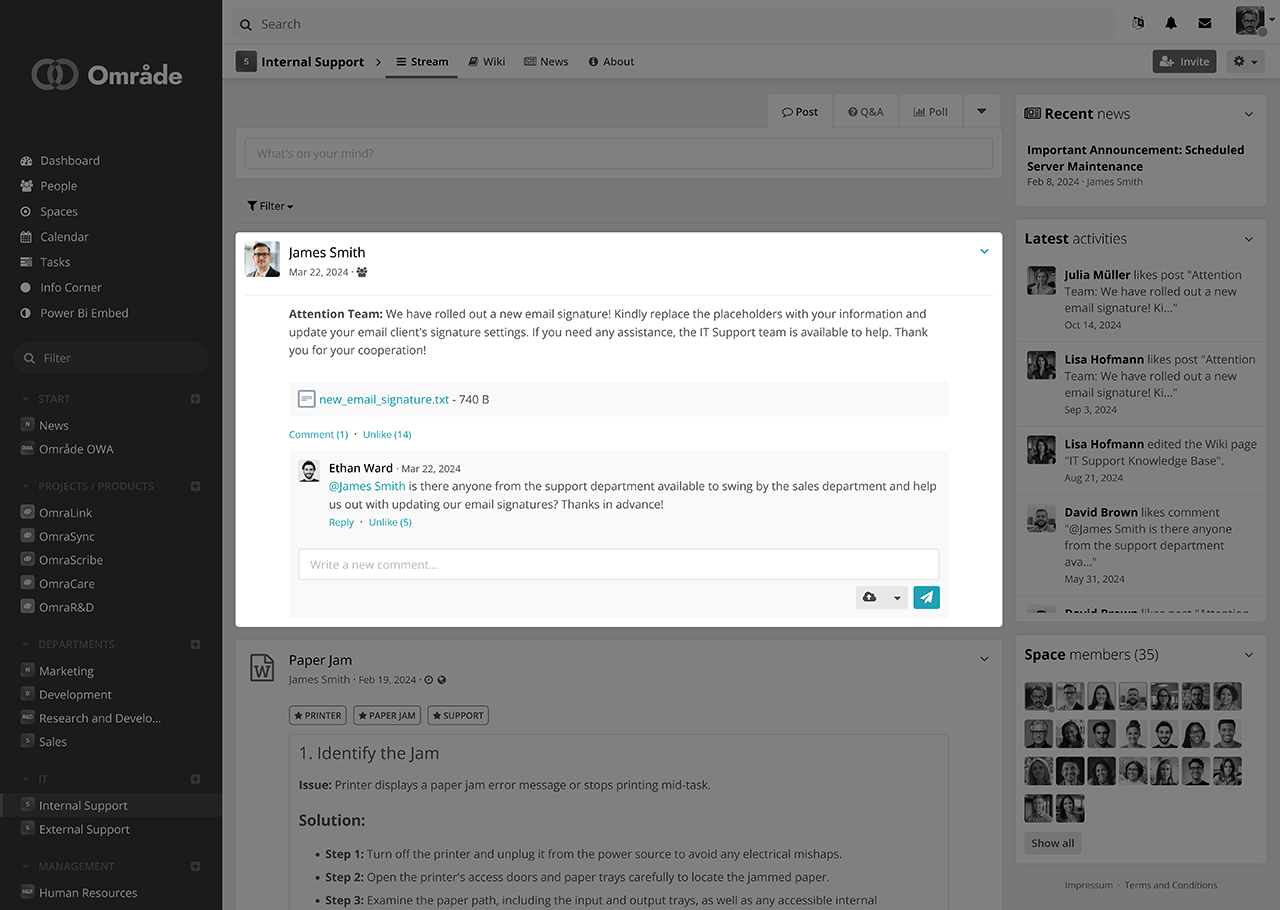
Task: Switch to the Wiki tab
Action: point(486,62)
